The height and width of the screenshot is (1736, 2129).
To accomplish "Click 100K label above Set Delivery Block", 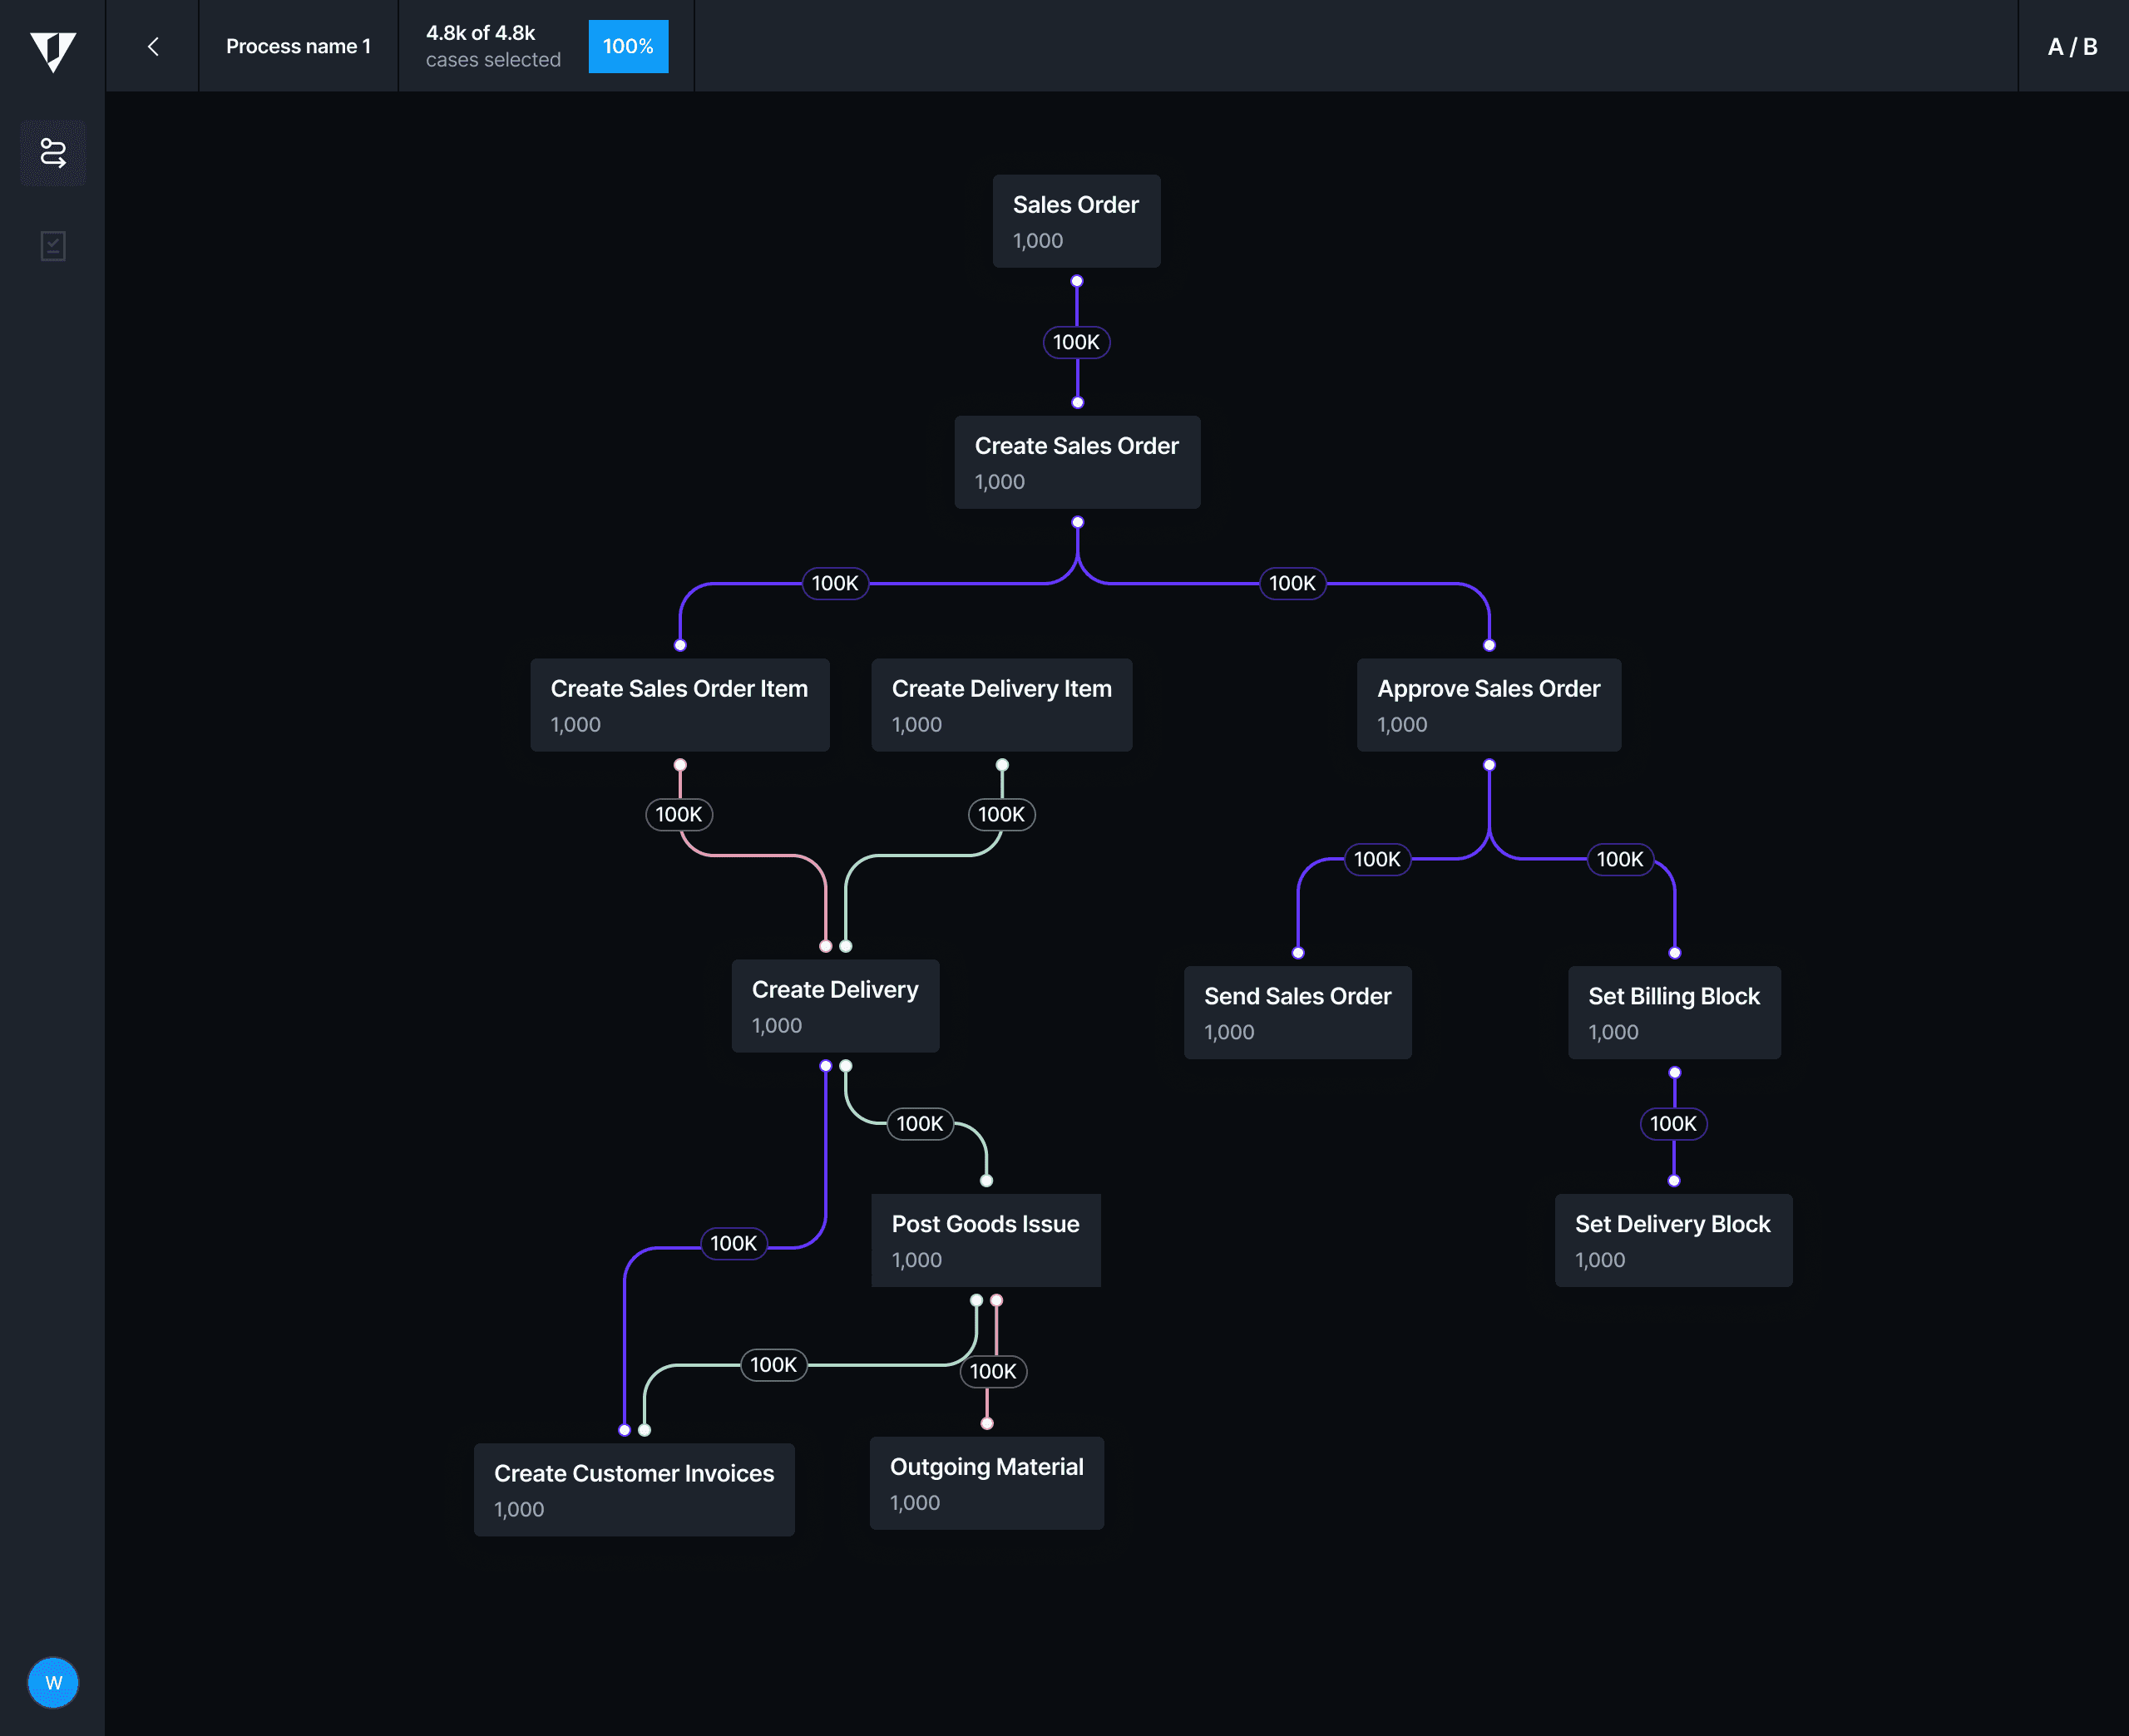I will pos(1673,1123).
